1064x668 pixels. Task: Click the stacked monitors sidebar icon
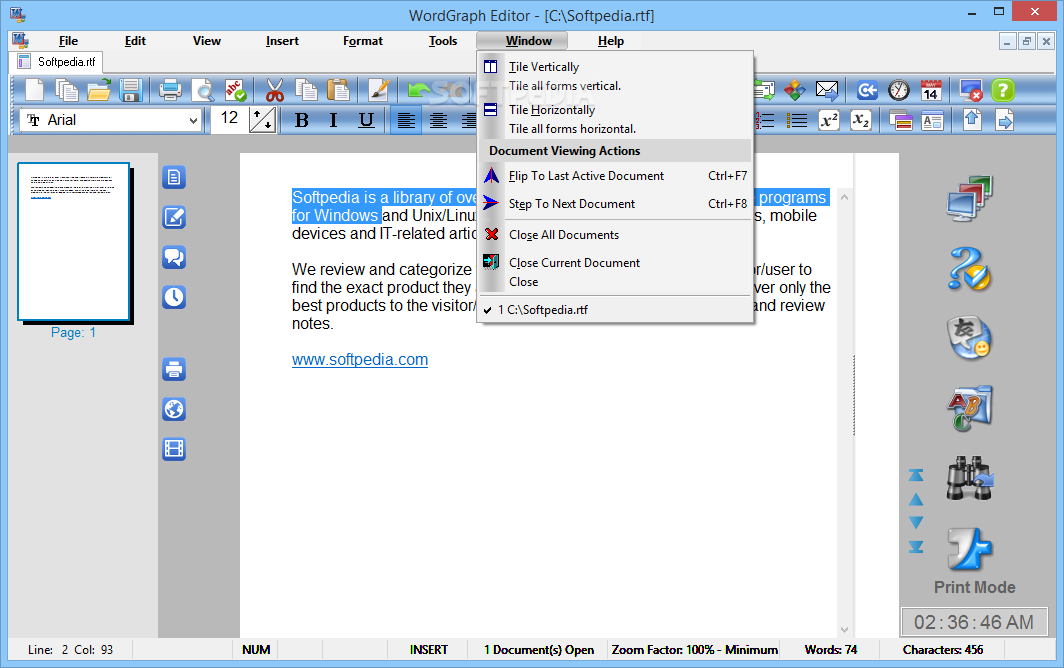pyautogui.click(x=970, y=198)
